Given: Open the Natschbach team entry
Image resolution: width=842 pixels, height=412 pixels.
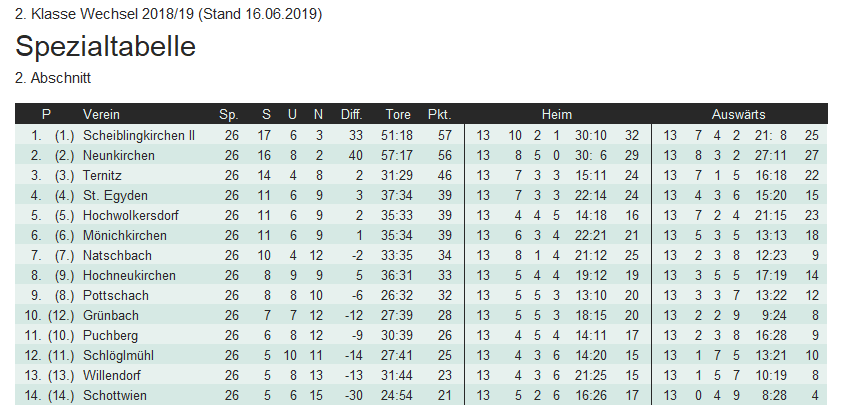Looking at the screenshot, I should click(115, 255).
